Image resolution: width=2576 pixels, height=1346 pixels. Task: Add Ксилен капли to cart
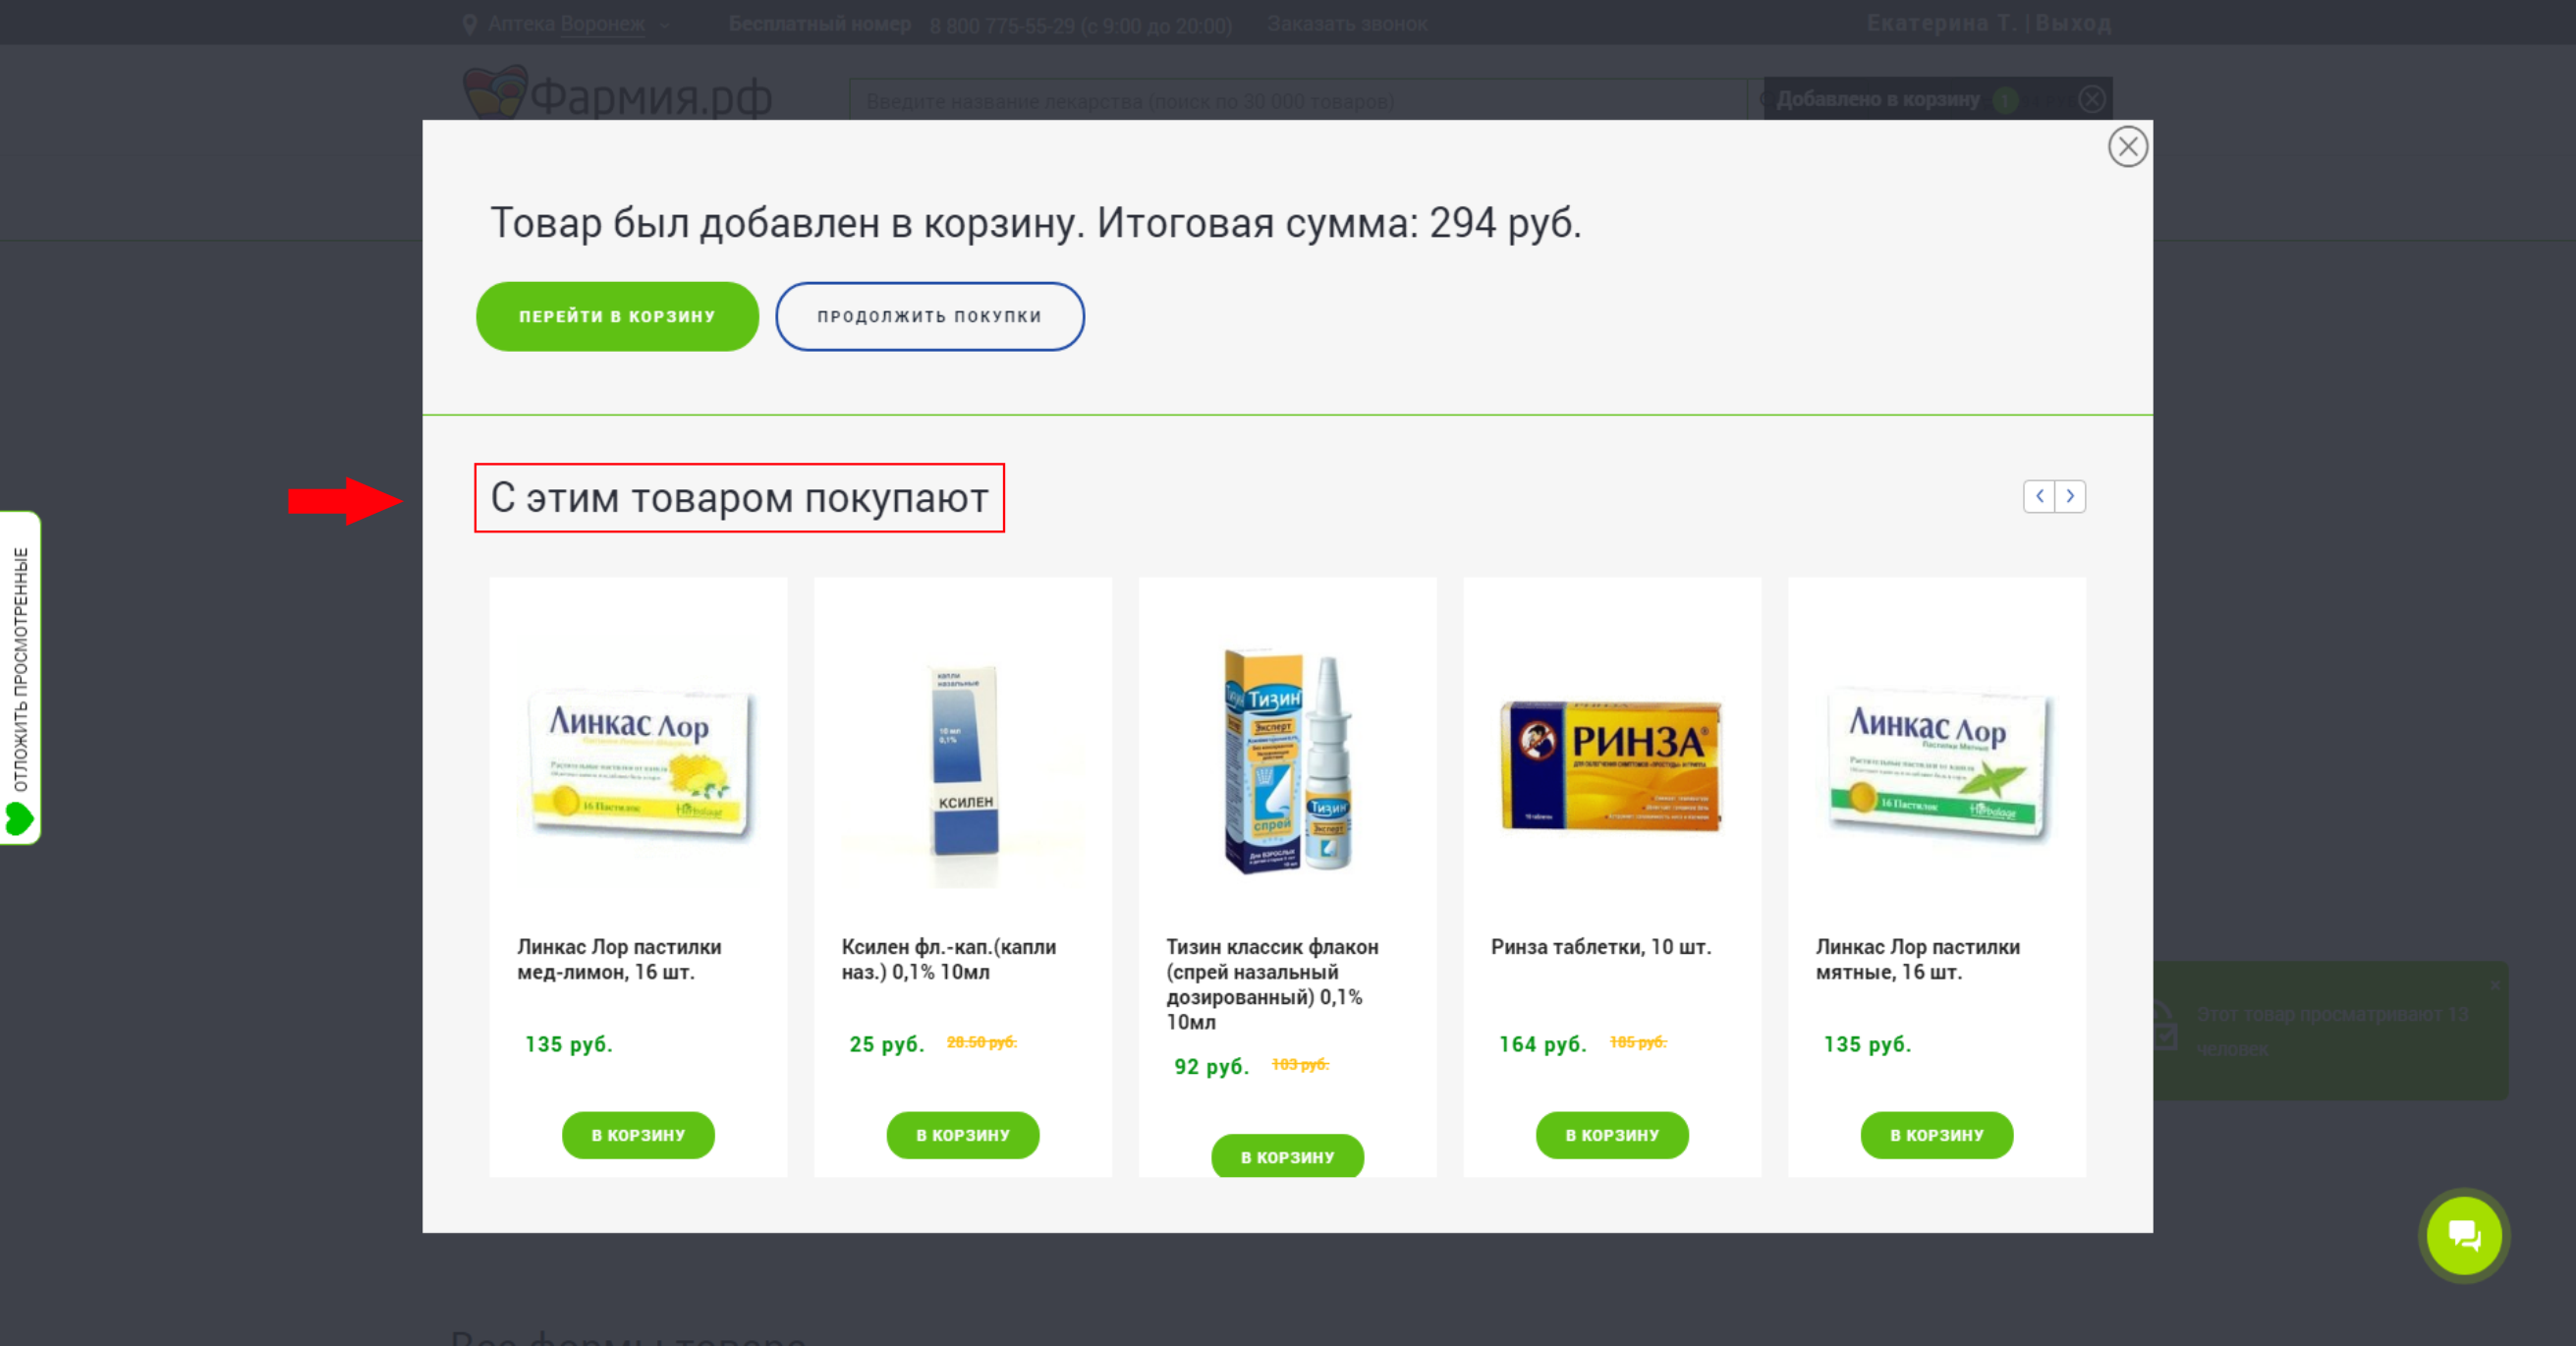tap(962, 1135)
